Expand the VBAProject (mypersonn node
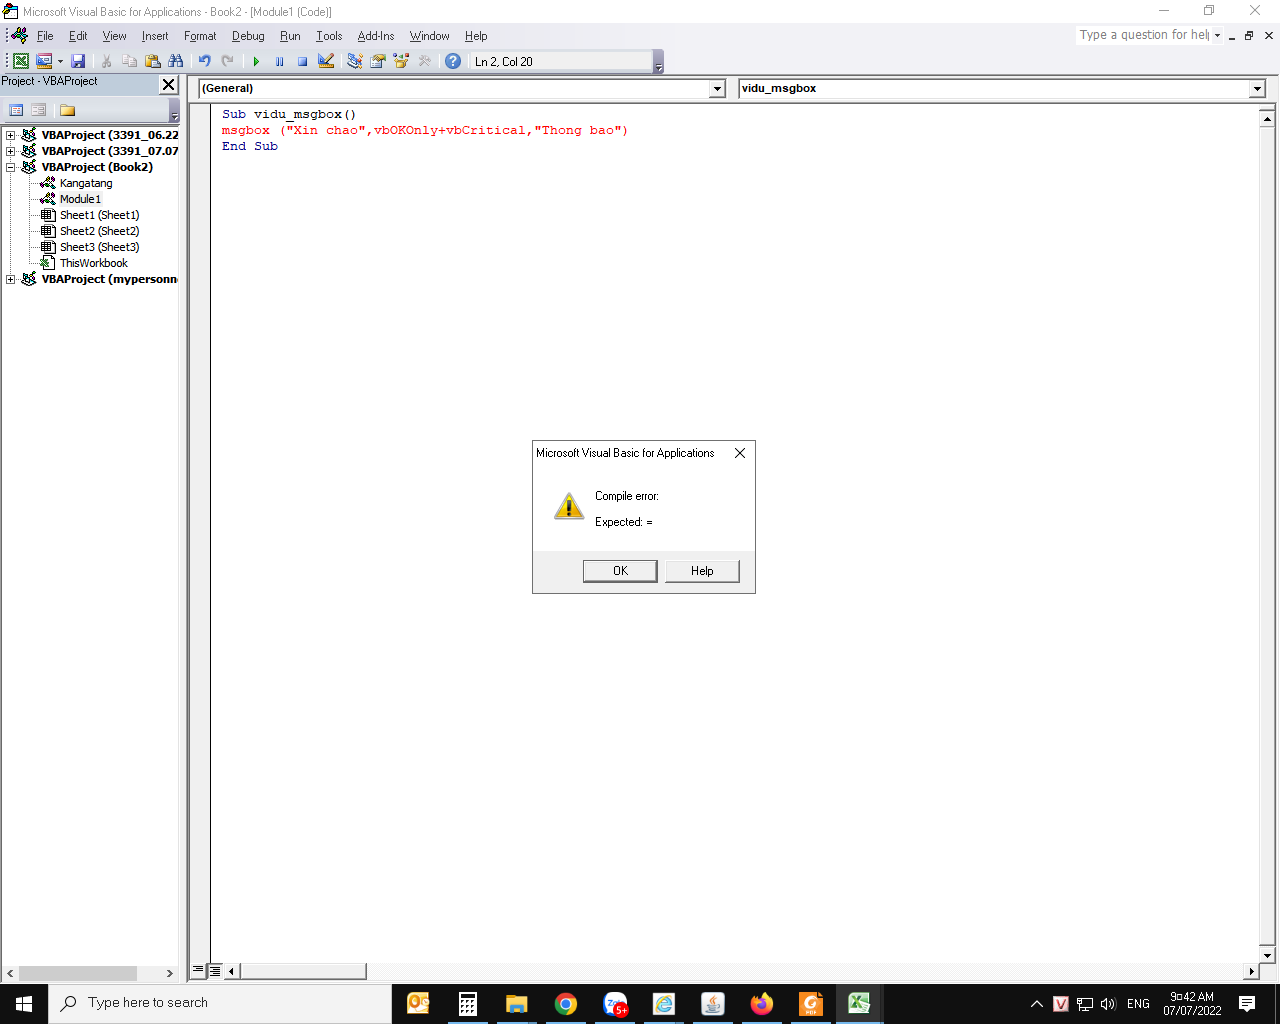This screenshot has height=1024, width=1280. [11, 279]
